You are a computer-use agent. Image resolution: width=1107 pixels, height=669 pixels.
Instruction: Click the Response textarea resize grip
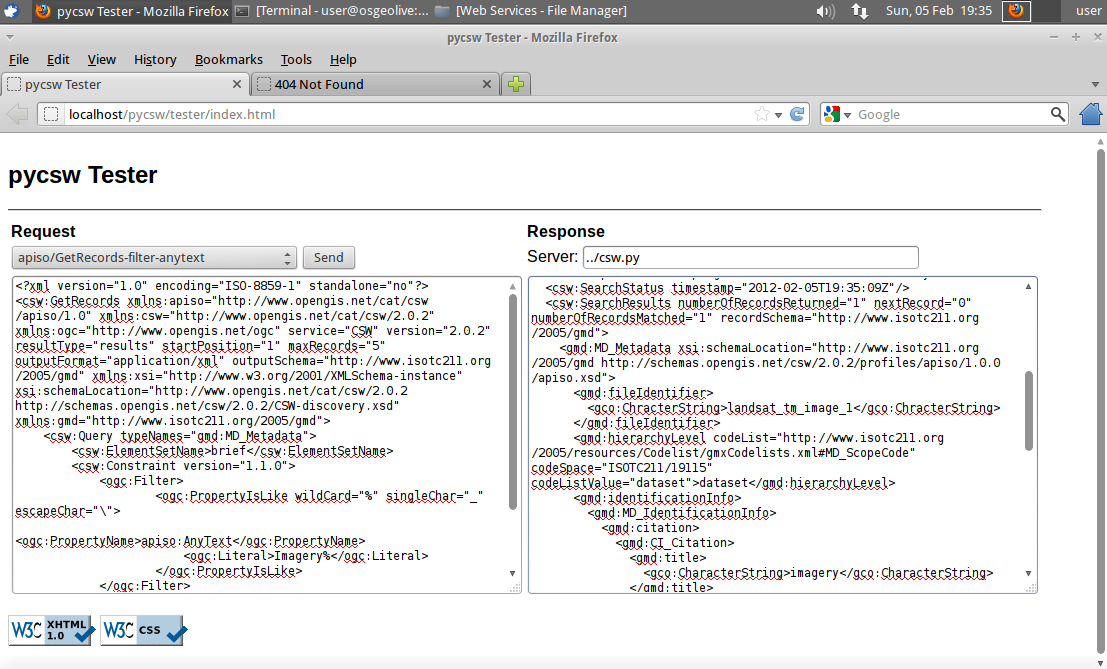pos(1031,587)
